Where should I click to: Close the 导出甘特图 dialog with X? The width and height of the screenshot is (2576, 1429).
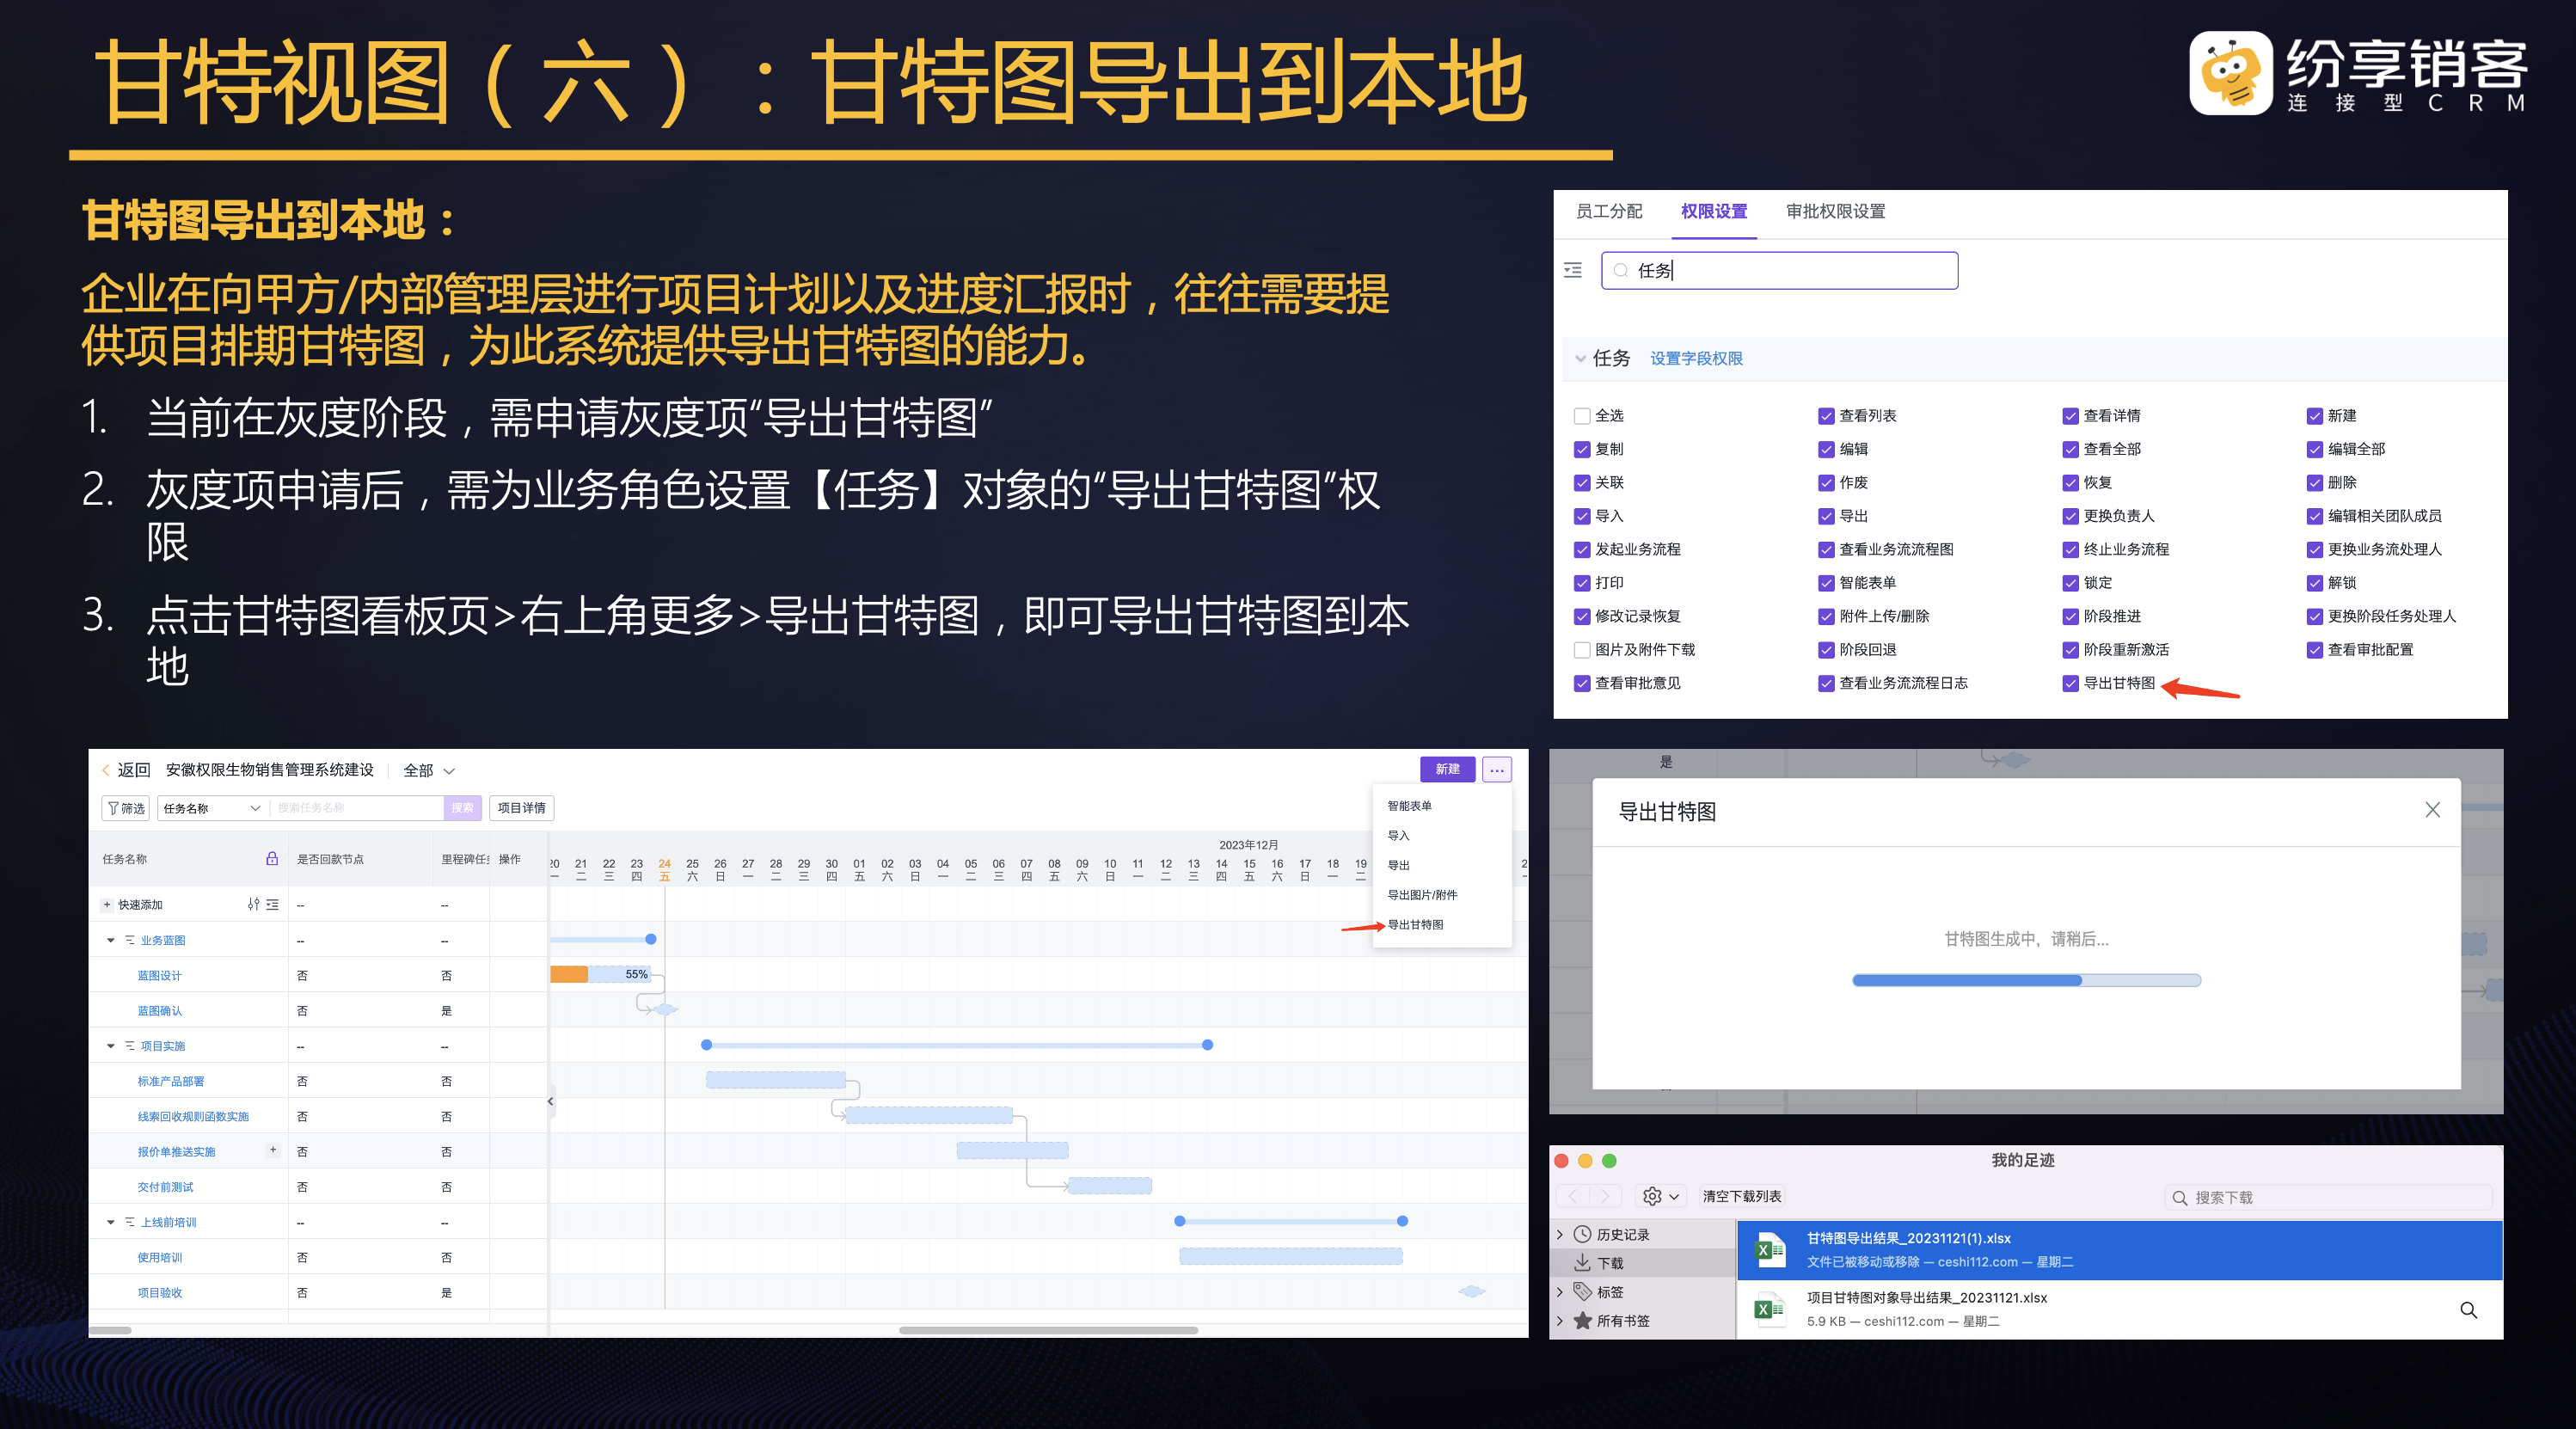tap(2432, 810)
